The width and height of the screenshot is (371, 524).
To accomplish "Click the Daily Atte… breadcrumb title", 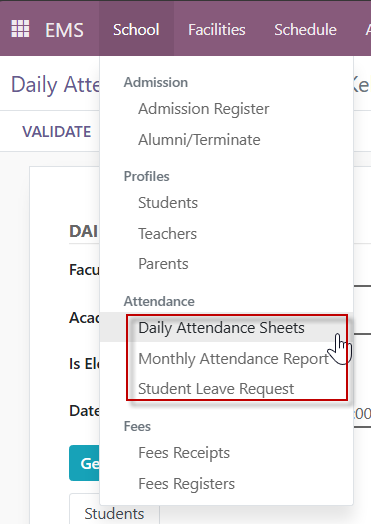I will [x=55, y=85].
